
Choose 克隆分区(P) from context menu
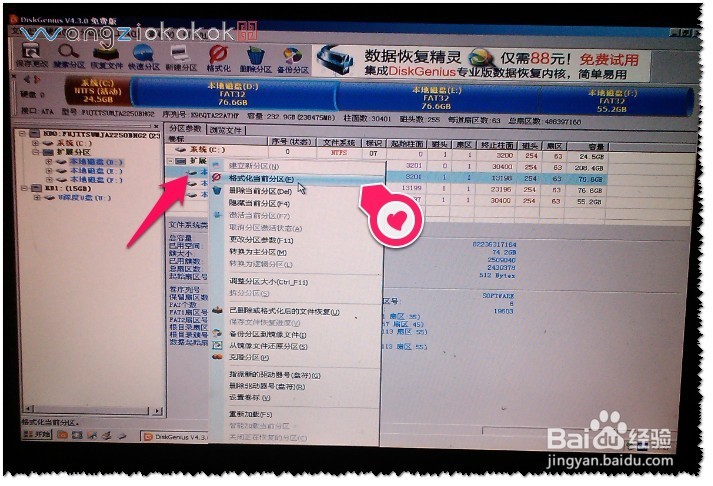(x=249, y=357)
